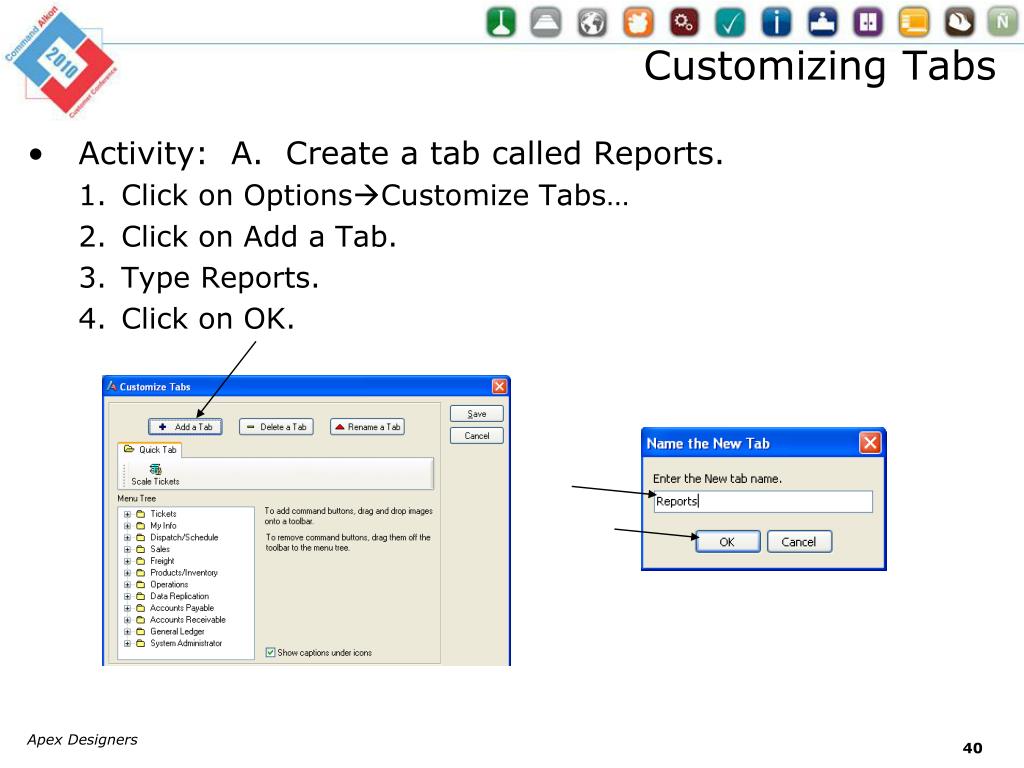
Task: Click the maroon gears icon
Action: [x=684, y=22]
